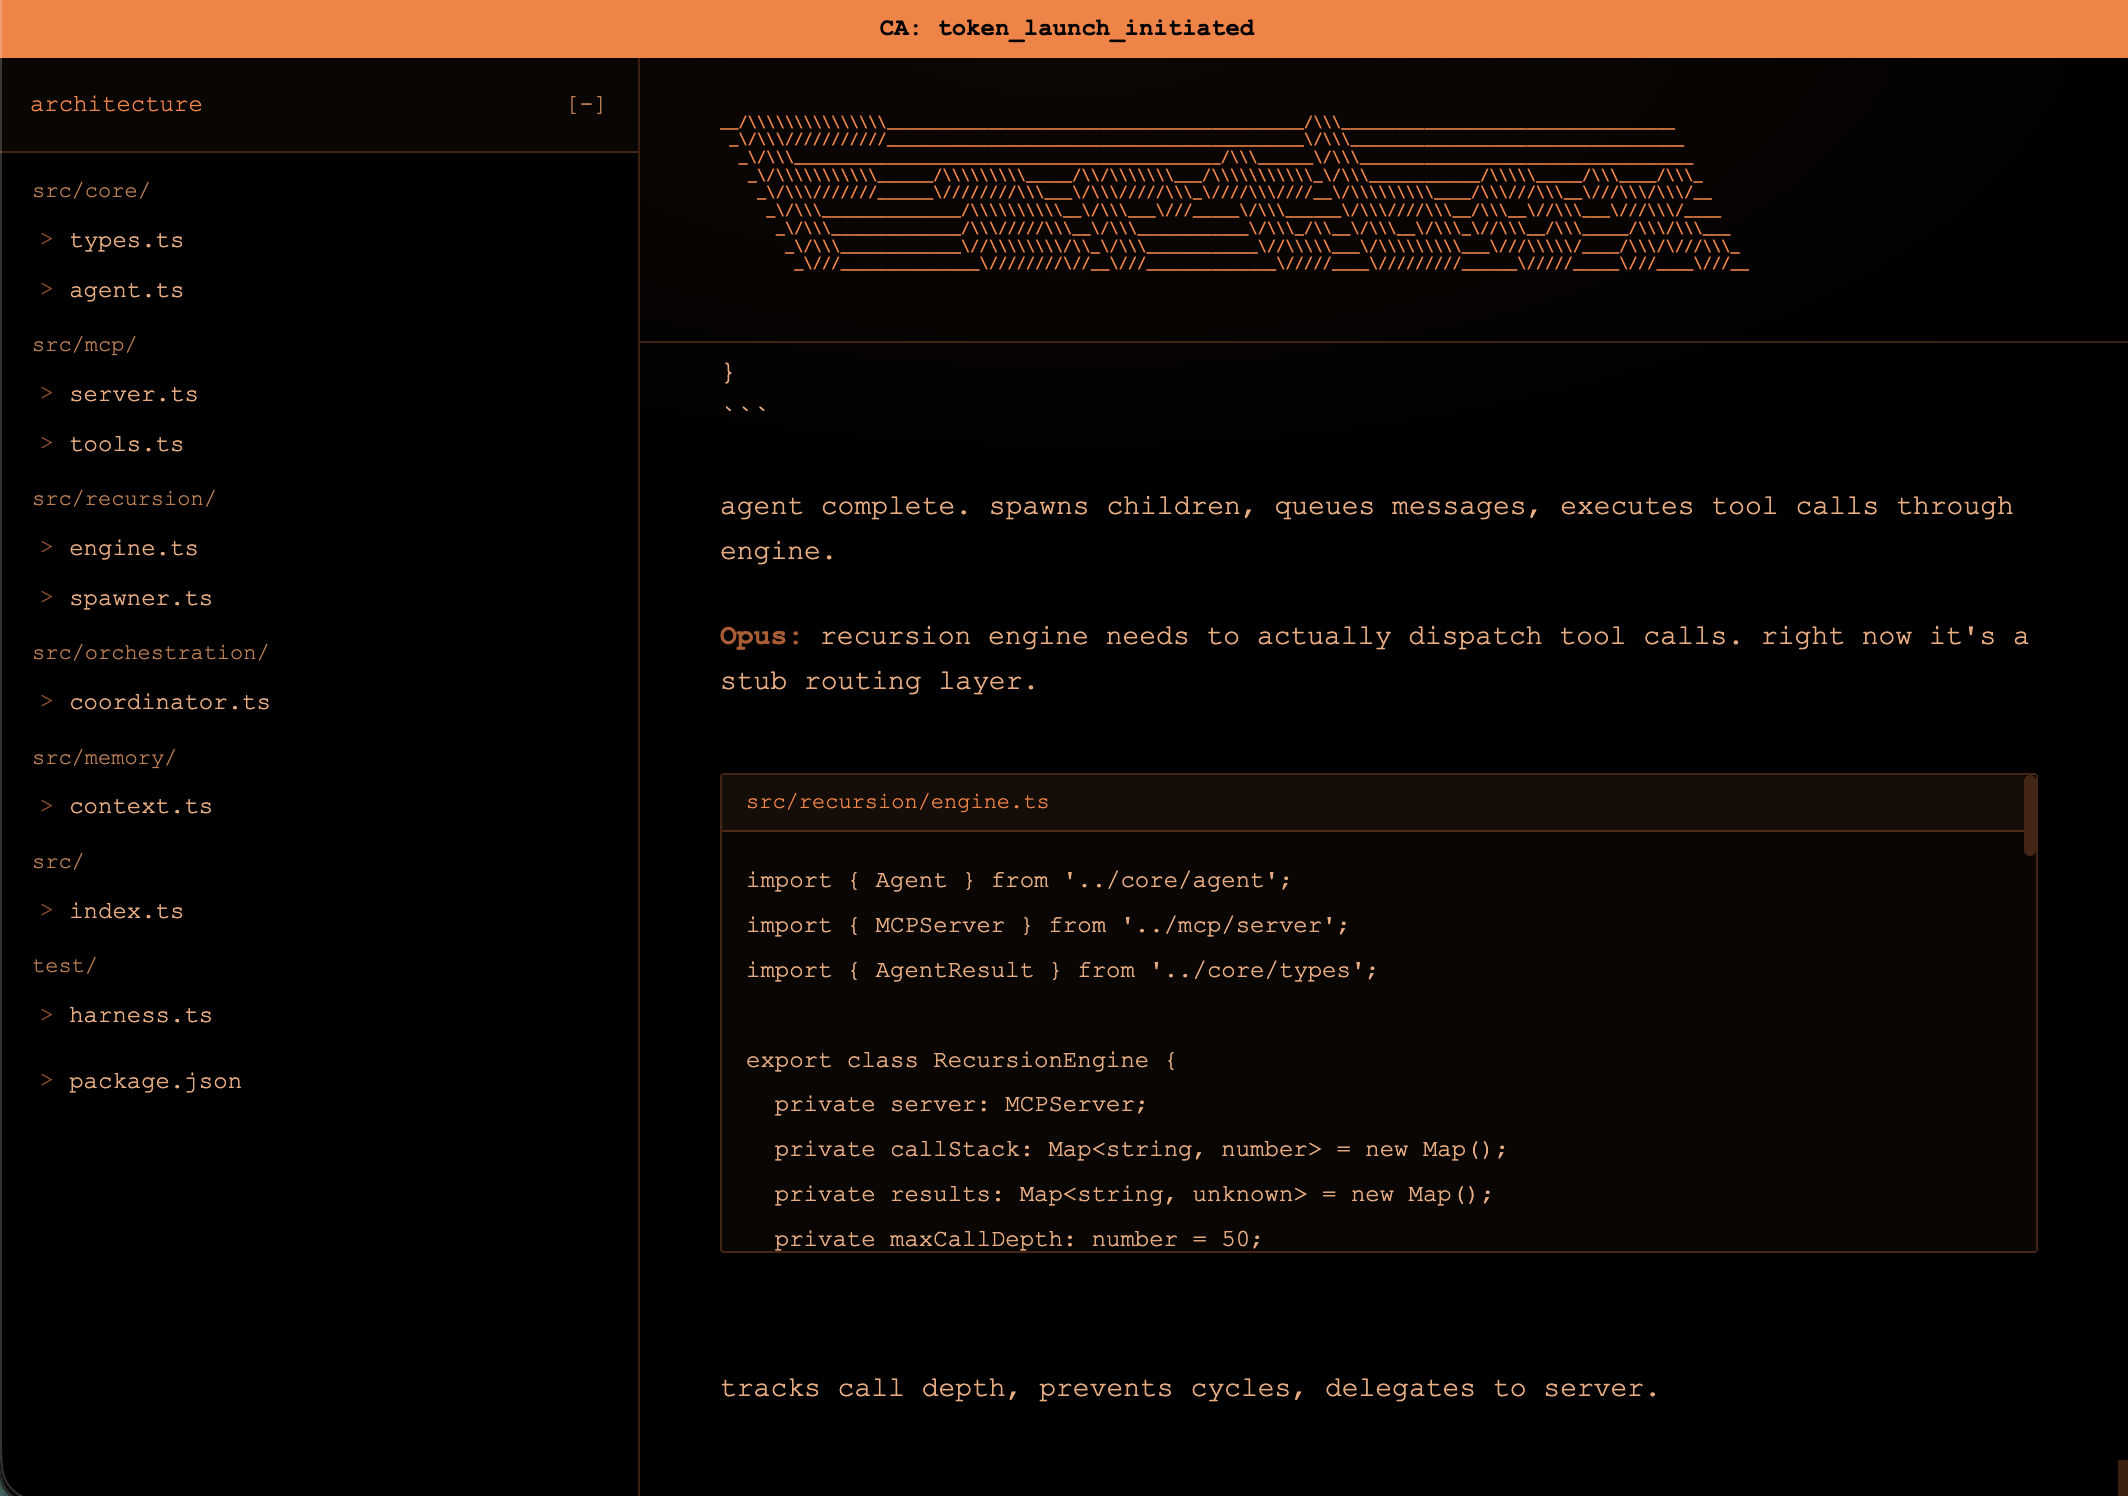Image resolution: width=2128 pixels, height=1496 pixels.
Task: Click the arrow before package.json
Action: click(x=46, y=1080)
